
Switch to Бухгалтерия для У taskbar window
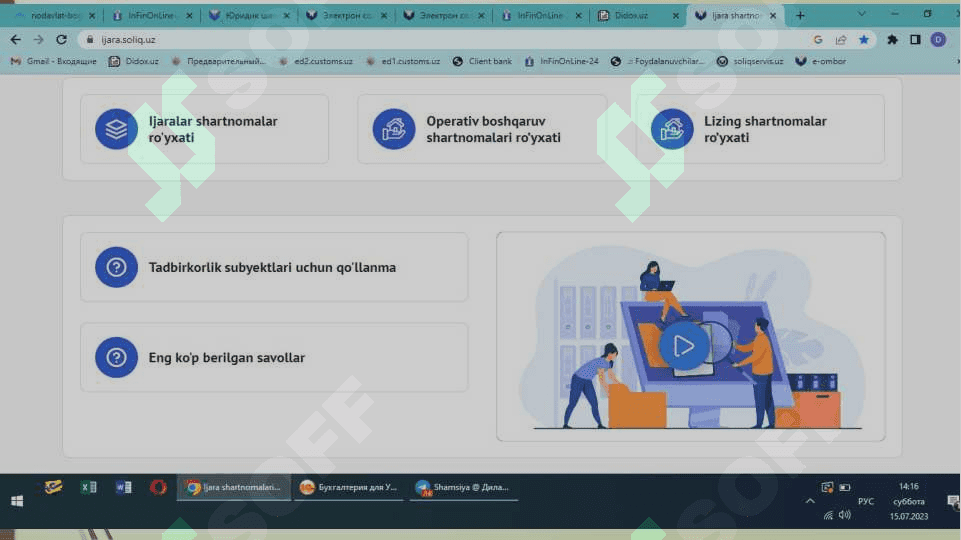click(x=349, y=487)
